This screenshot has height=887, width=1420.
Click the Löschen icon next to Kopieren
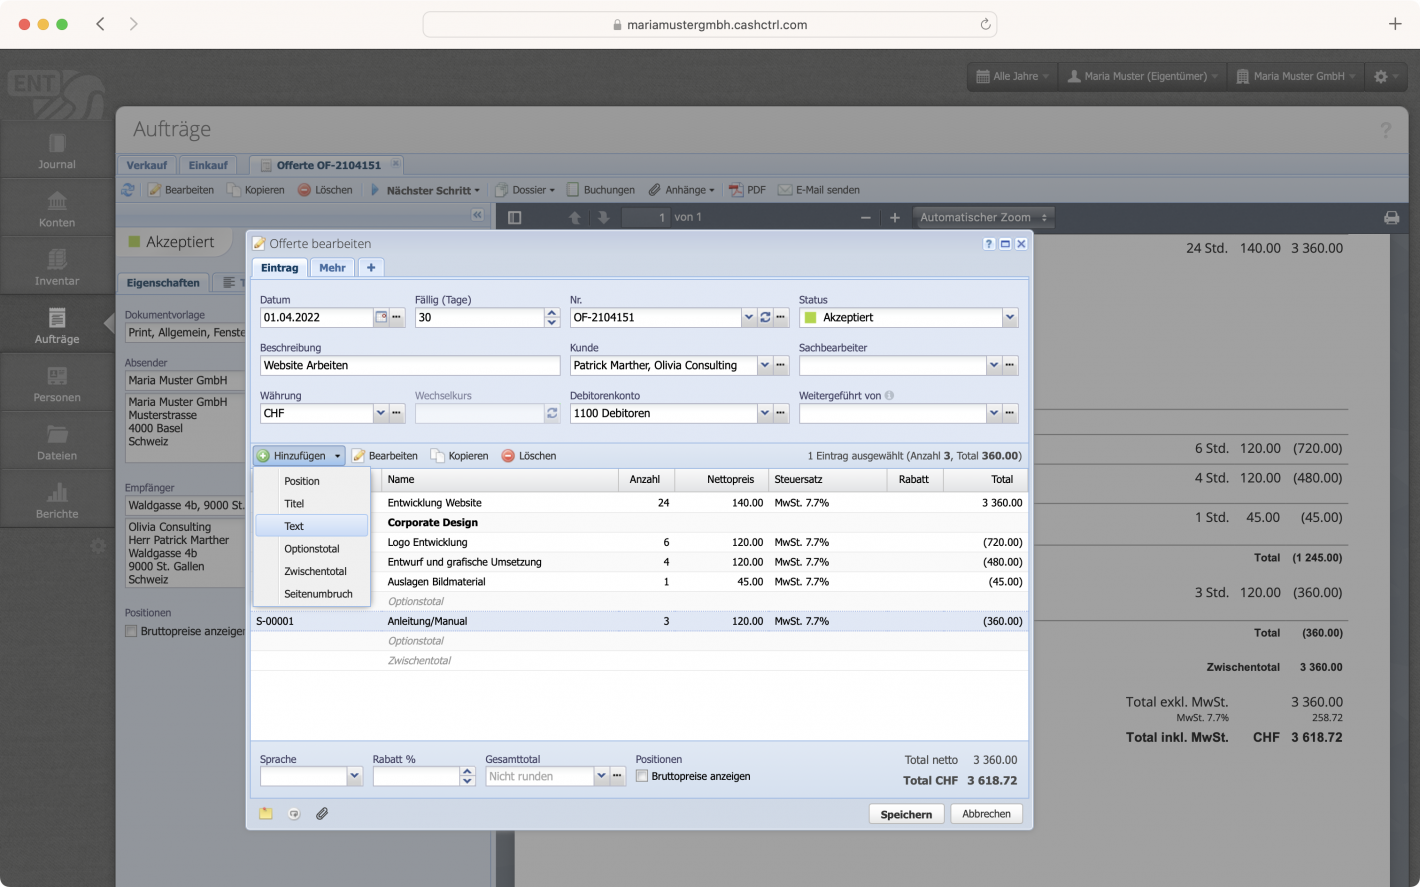point(508,455)
